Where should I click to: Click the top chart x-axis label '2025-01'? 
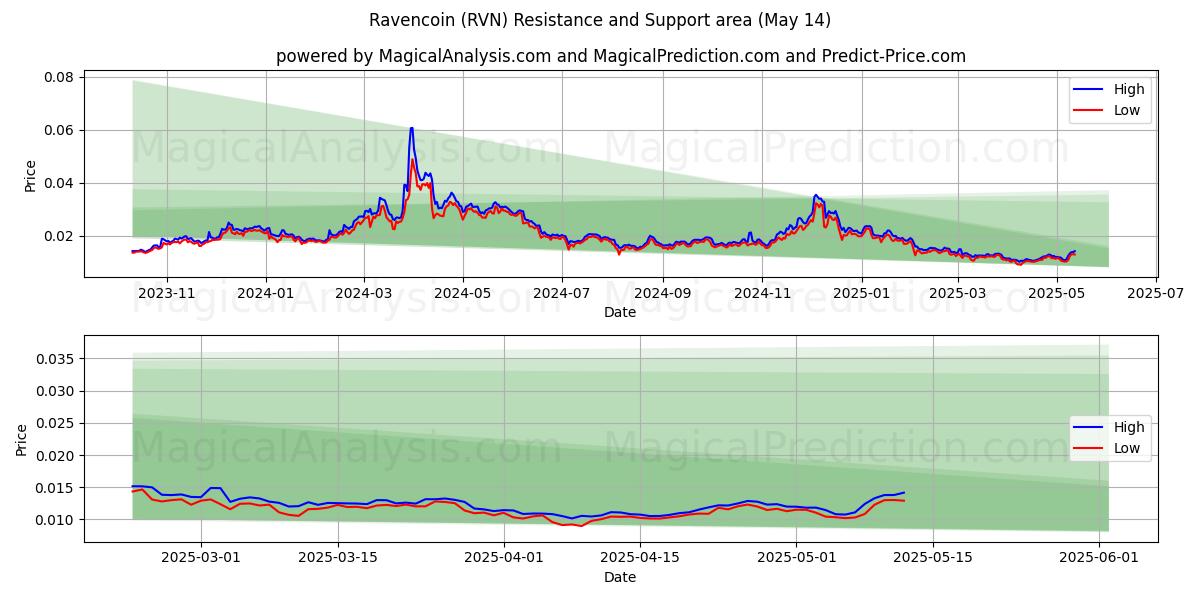[x=860, y=293]
